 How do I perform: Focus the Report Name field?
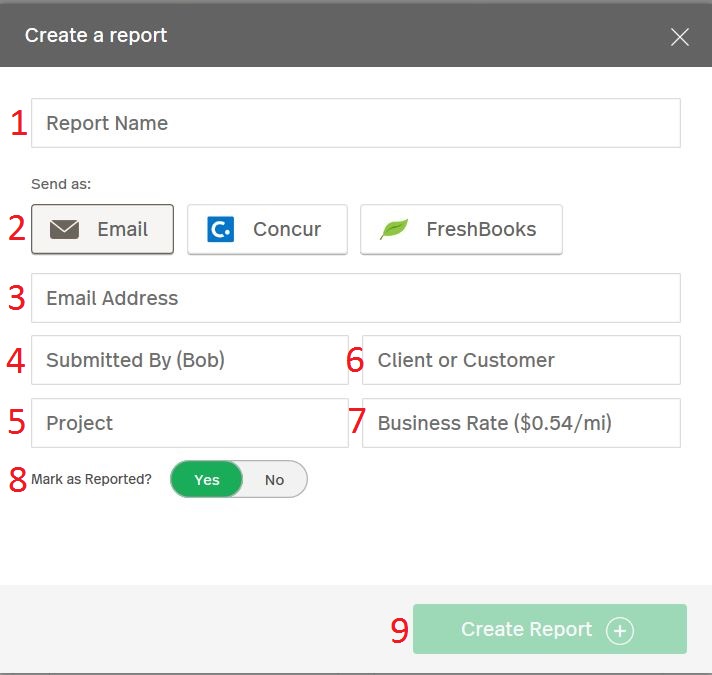click(356, 123)
